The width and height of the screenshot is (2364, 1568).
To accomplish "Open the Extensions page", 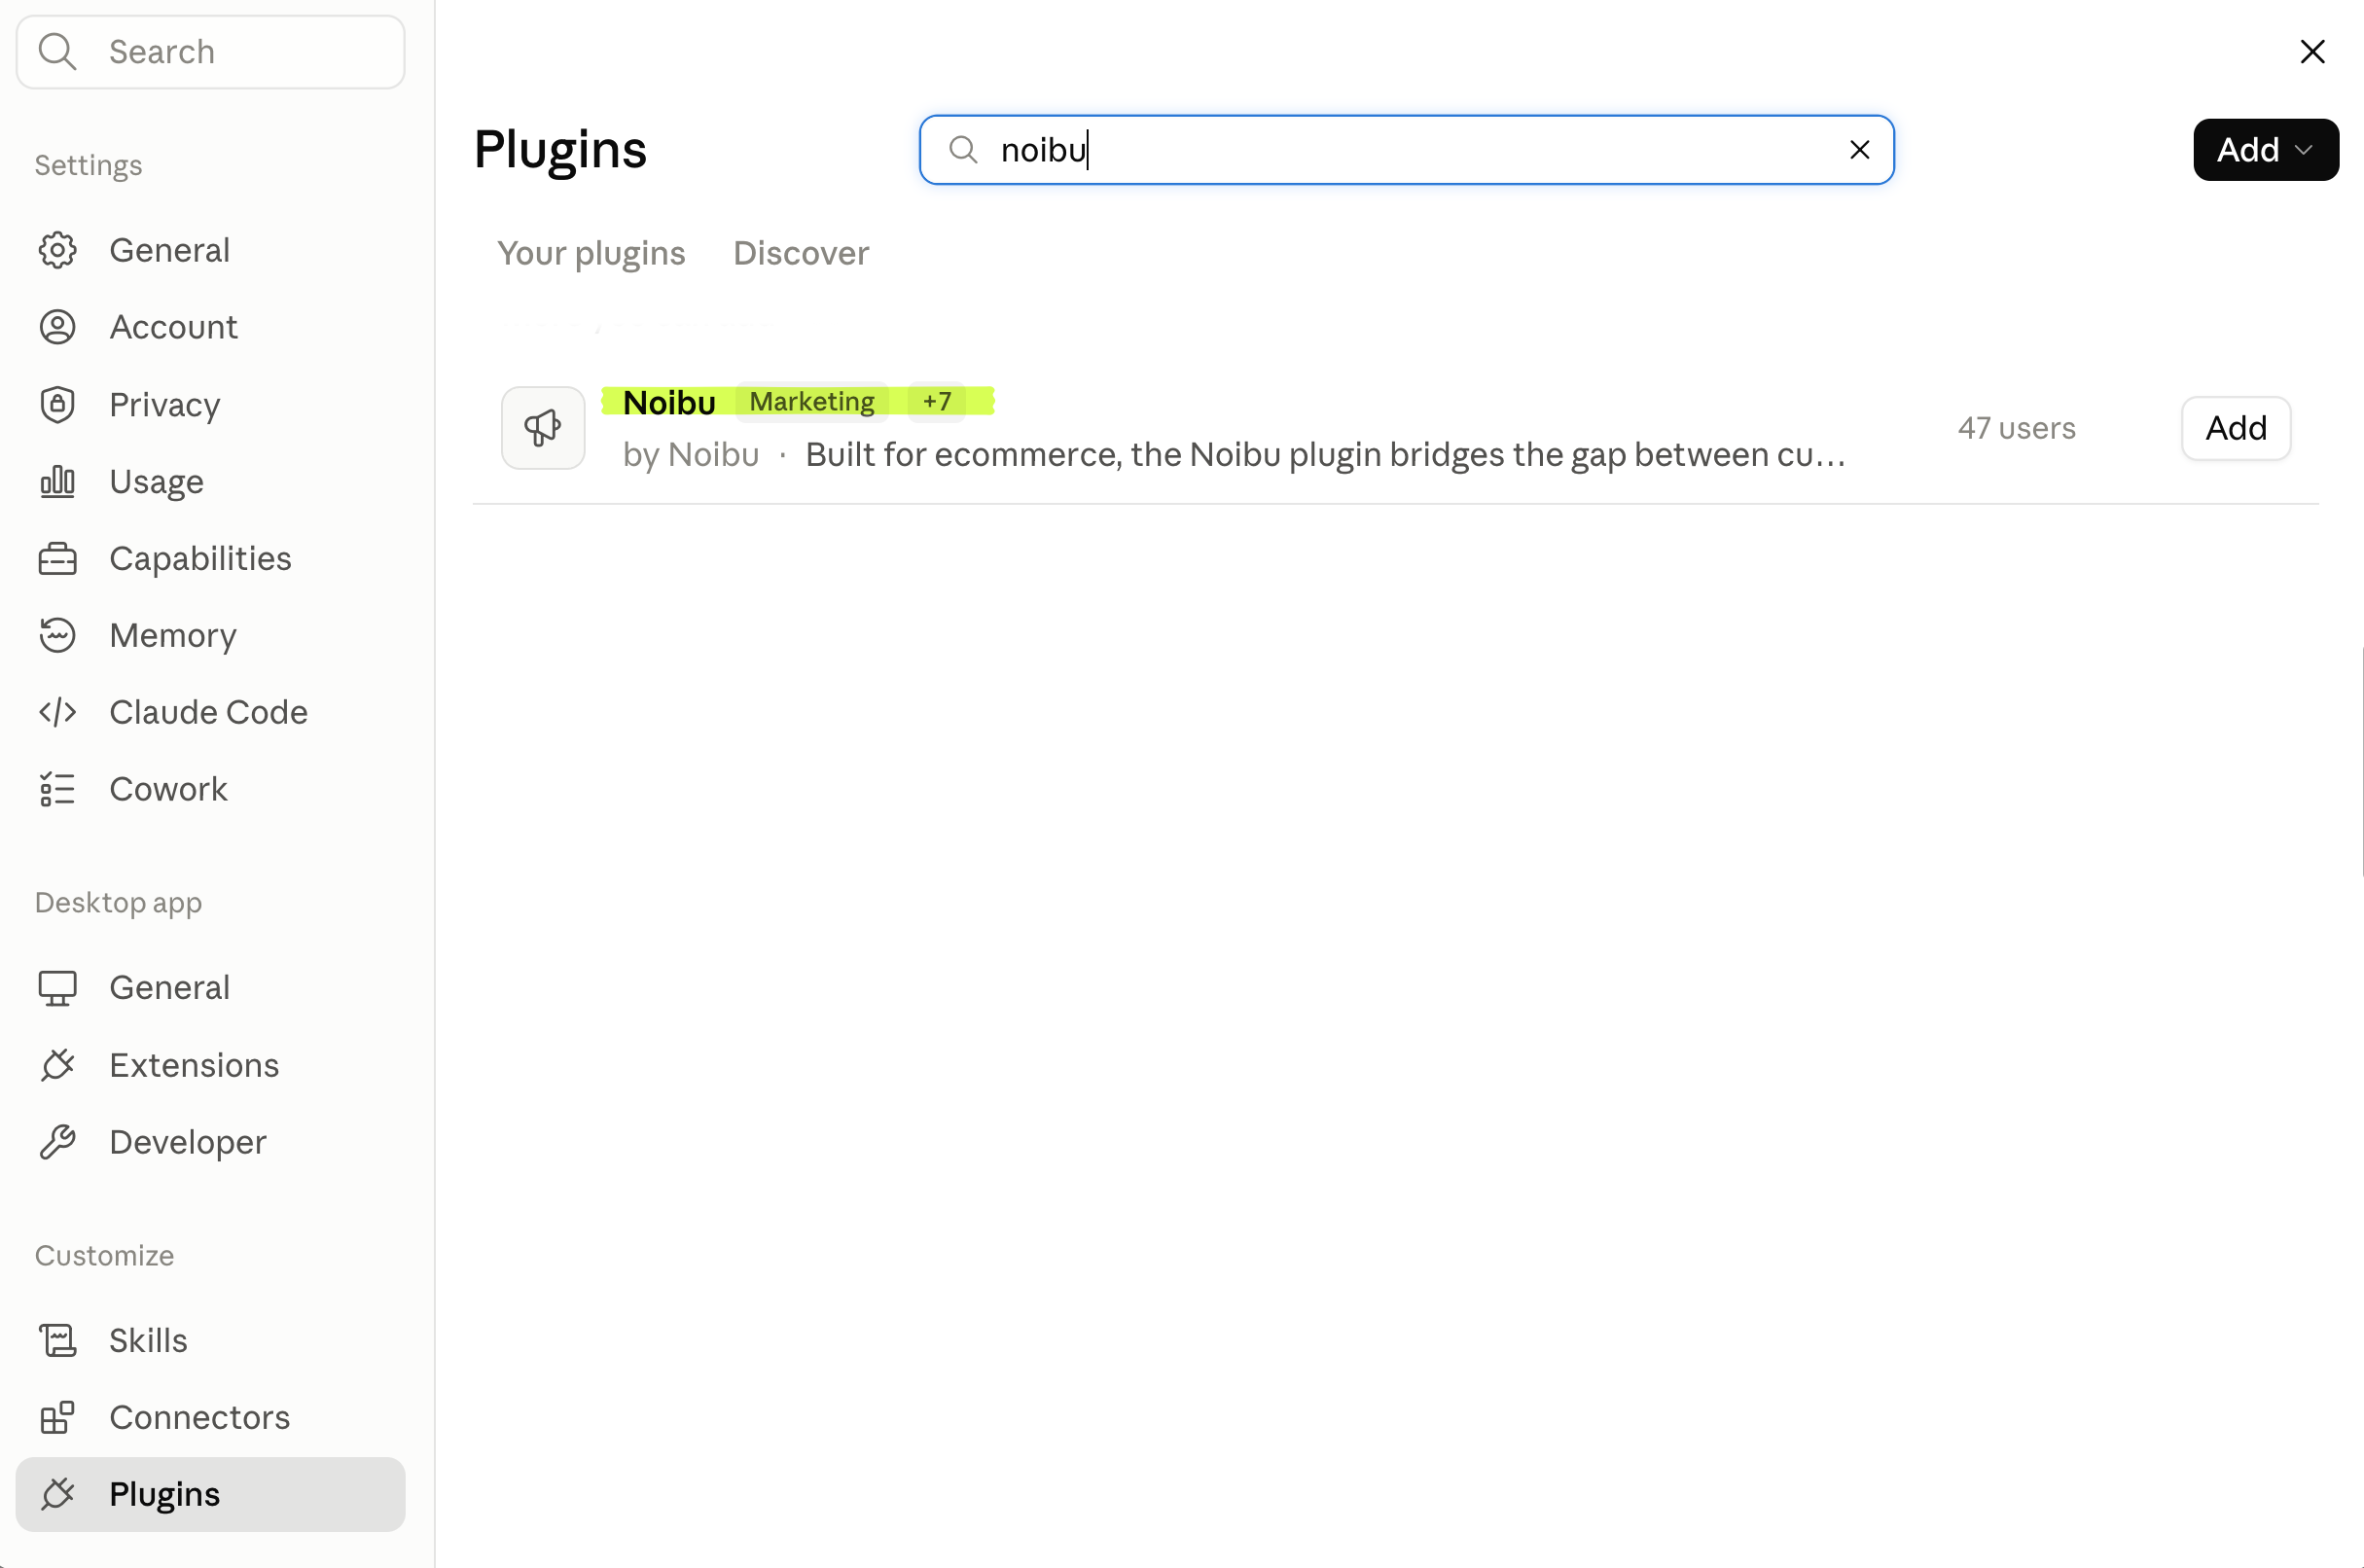I will [x=211, y=1065].
